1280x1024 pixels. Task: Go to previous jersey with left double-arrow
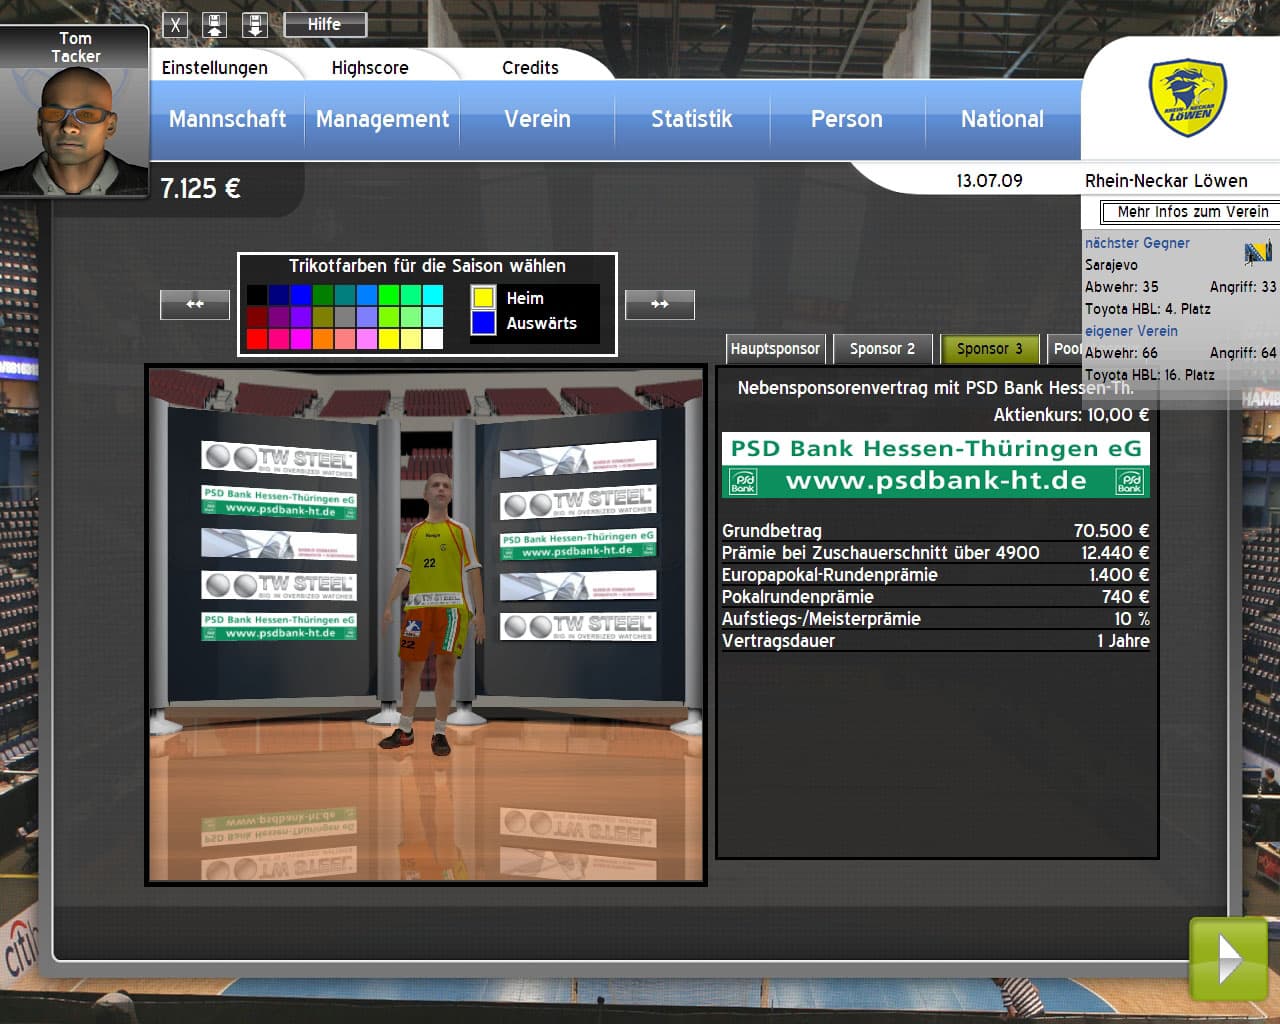click(x=195, y=304)
